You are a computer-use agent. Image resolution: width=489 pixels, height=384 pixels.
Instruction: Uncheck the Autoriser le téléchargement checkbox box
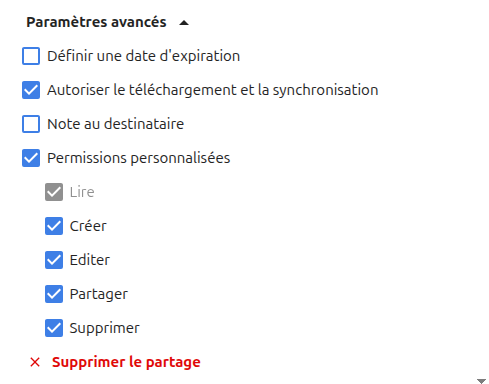(31, 90)
